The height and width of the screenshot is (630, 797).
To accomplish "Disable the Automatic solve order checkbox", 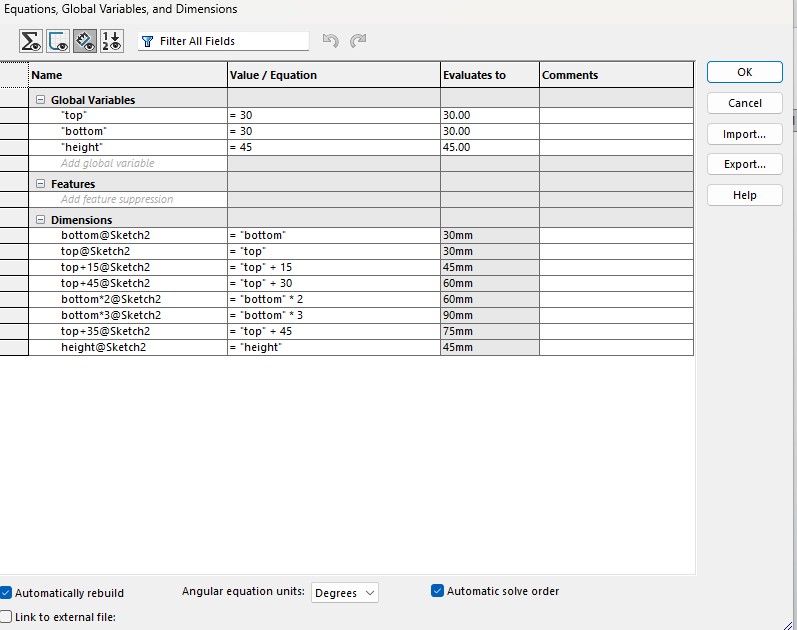I will pyautogui.click(x=437, y=591).
